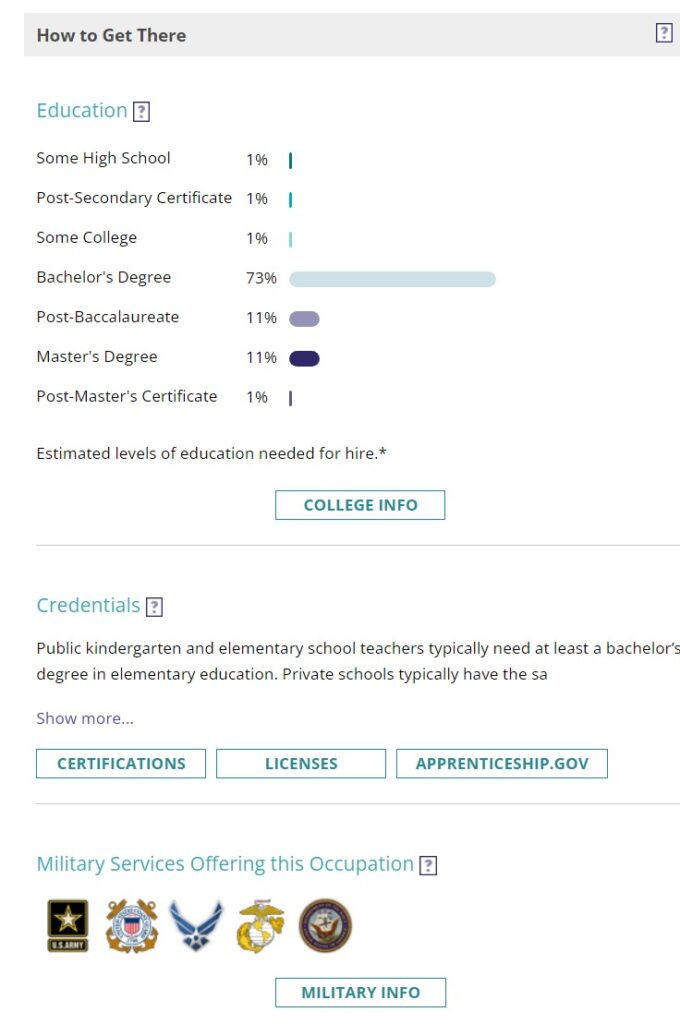
Task: Click the Coast Guard seal icon
Action: pyautogui.click(x=132, y=925)
